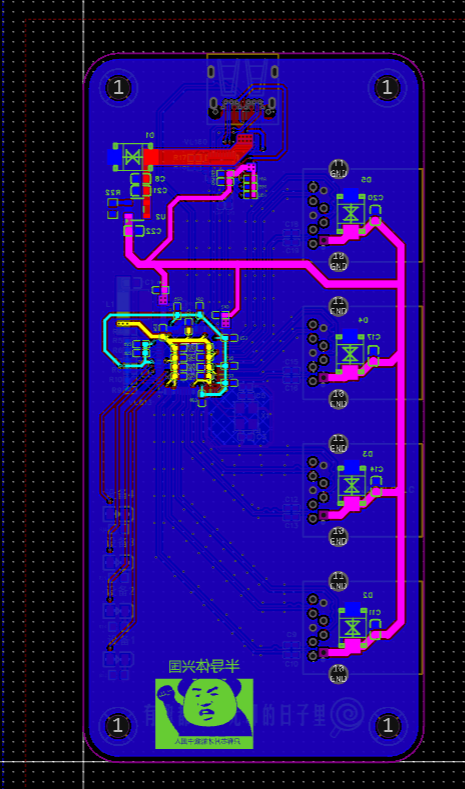Click the D1 diode footprint symbol
This screenshot has width=465, height=789.
tap(133, 157)
